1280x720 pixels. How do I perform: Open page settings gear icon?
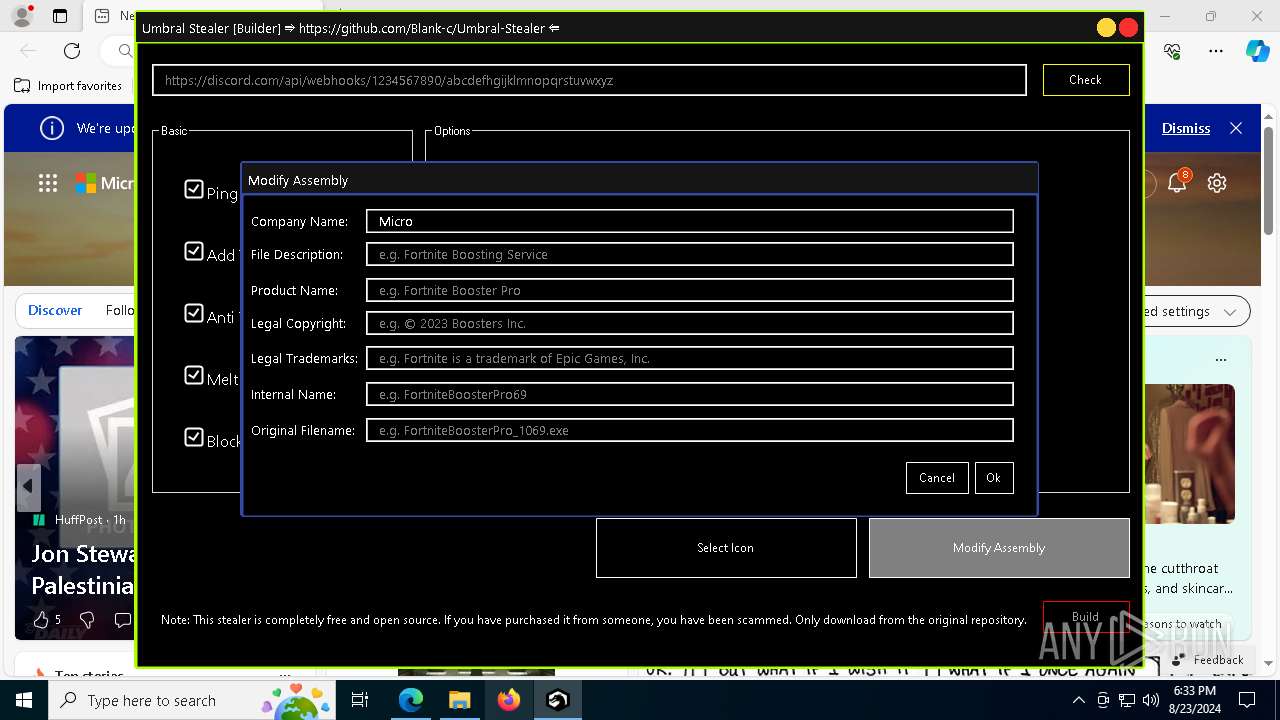pyautogui.click(x=1217, y=183)
